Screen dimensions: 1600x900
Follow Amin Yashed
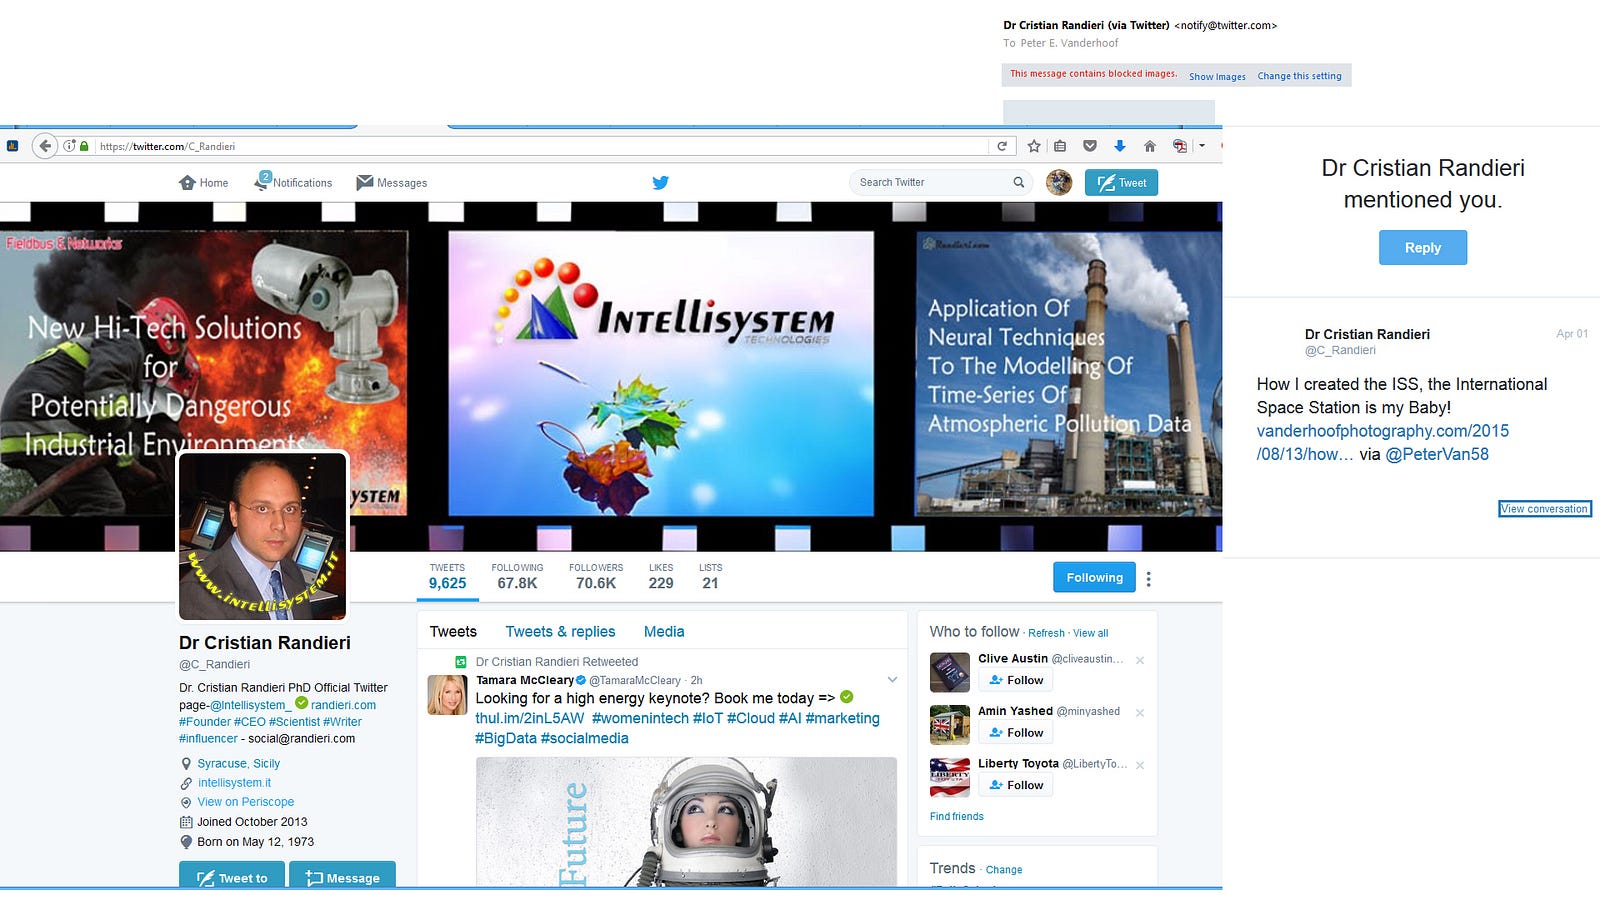coord(1015,733)
